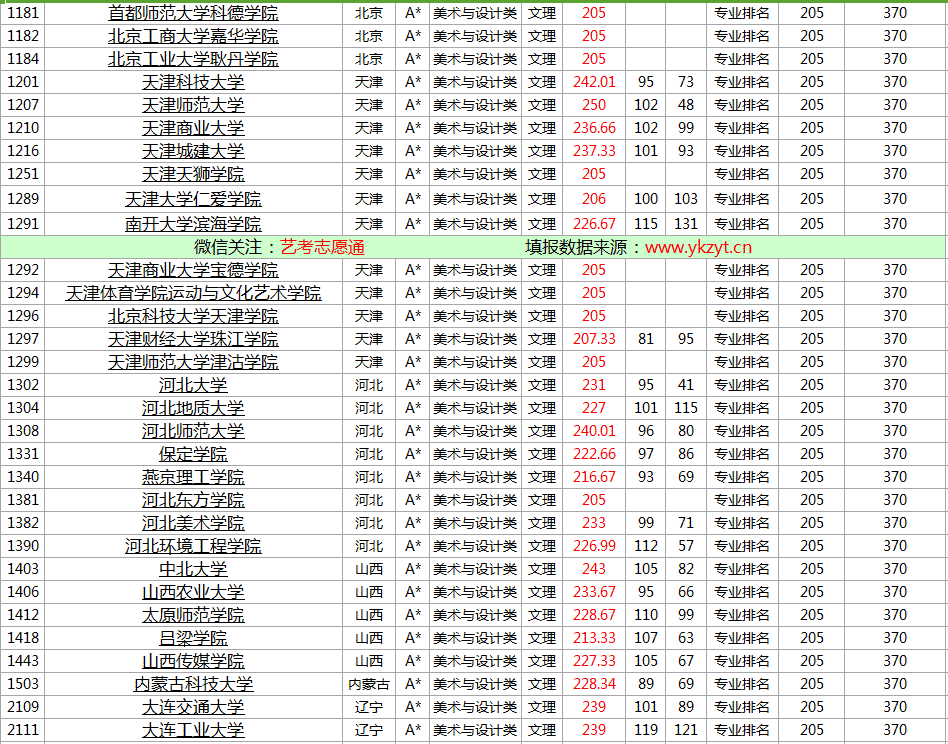Open 天津体育学院运动与文化艺术学院 link
Image resolution: width=948 pixels, height=744 pixels.
pos(193,293)
